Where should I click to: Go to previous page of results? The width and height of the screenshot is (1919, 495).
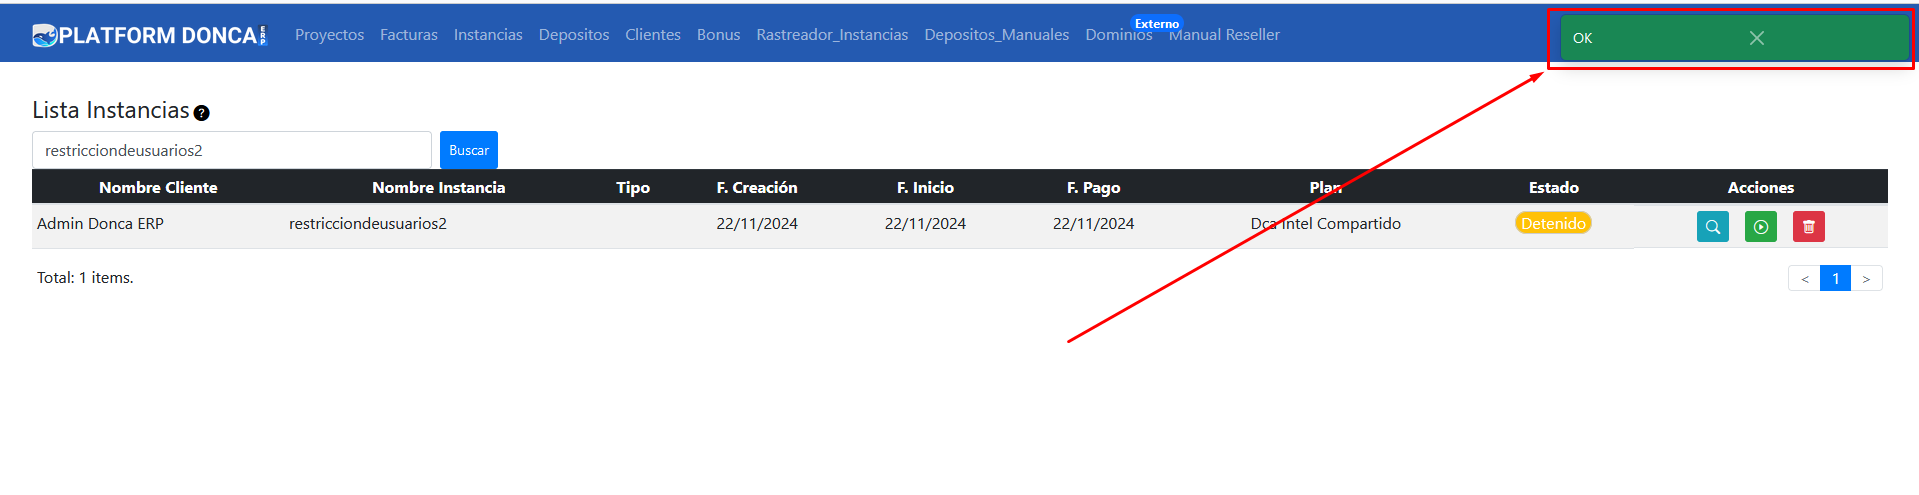click(1804, 279)
